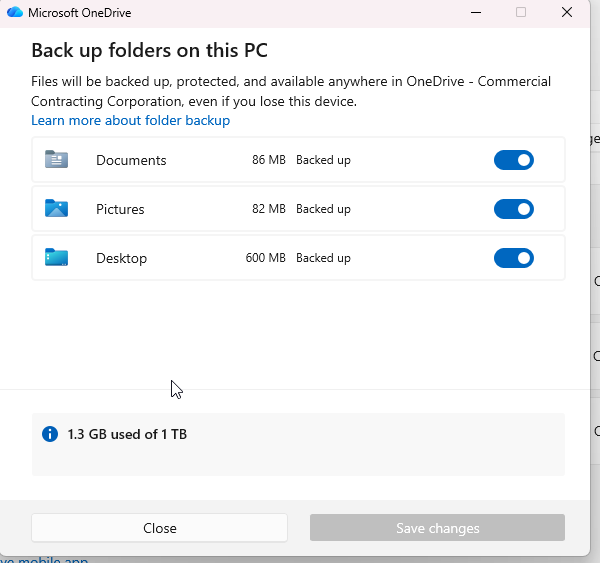Click the Desktop folder icon
Image resolution: width=600 pixels, height=563 pixels.
pyautogui.click(x=56, y=258)
